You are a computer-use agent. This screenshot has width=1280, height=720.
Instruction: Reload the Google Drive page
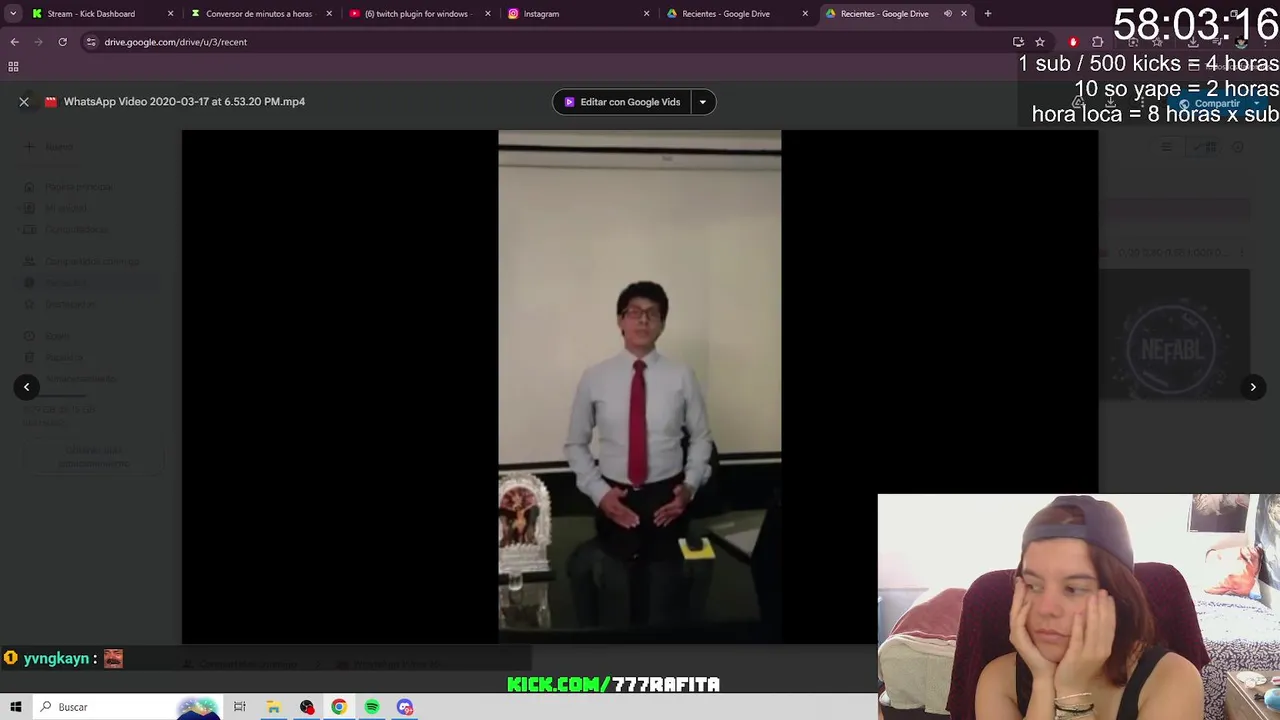(x=62, y=42)
